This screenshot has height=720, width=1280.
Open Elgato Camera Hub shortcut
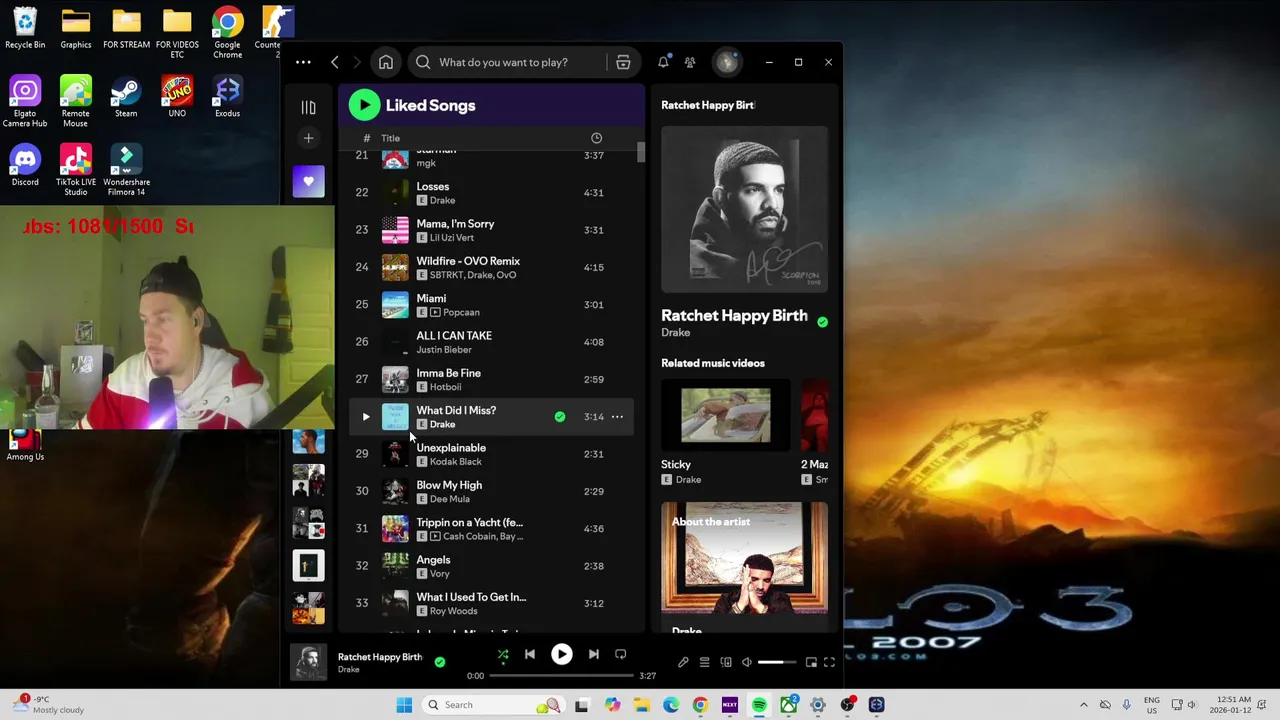[x=25, y=101]
